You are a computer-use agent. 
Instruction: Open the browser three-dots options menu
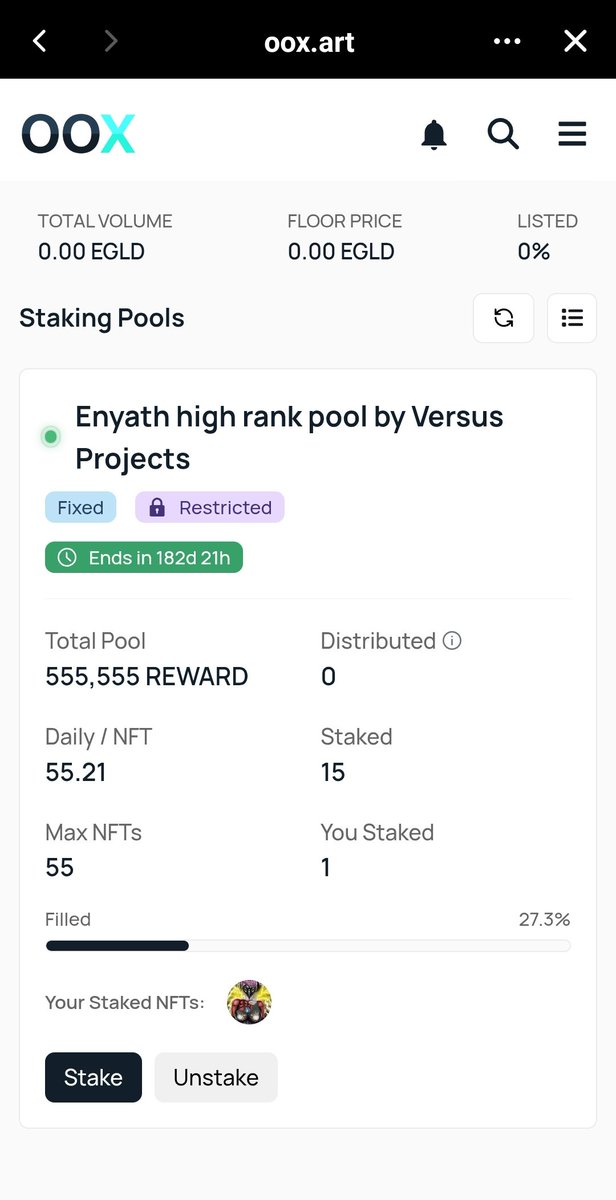[507, 41]
